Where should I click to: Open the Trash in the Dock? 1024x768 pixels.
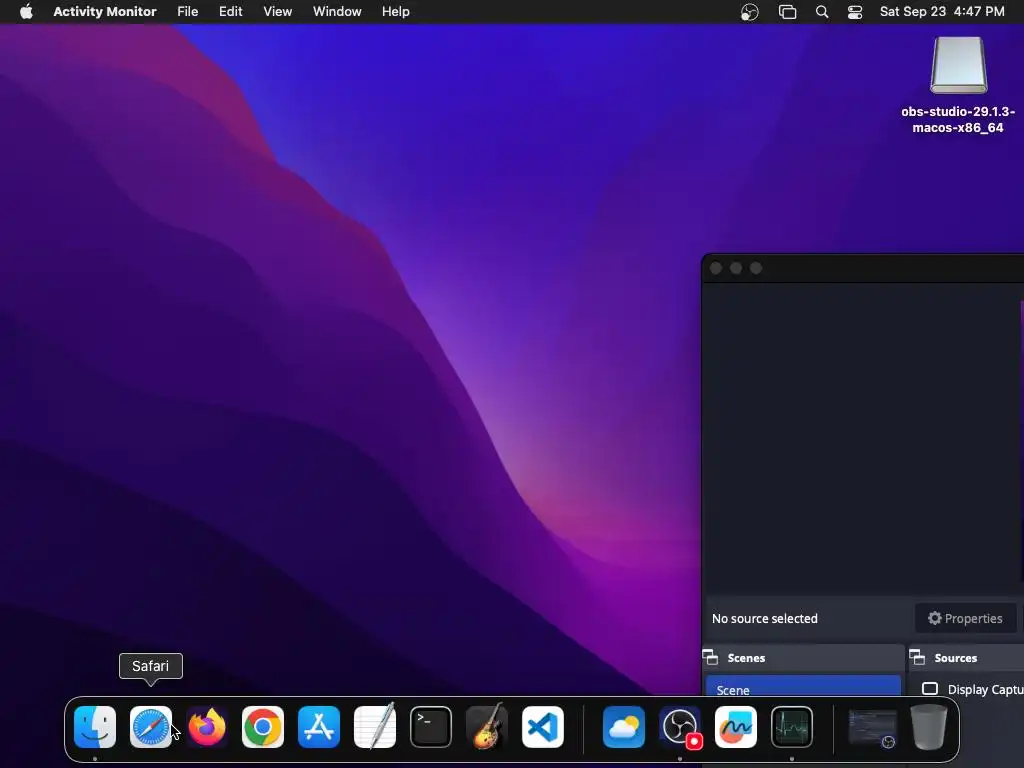click(929, 727)
